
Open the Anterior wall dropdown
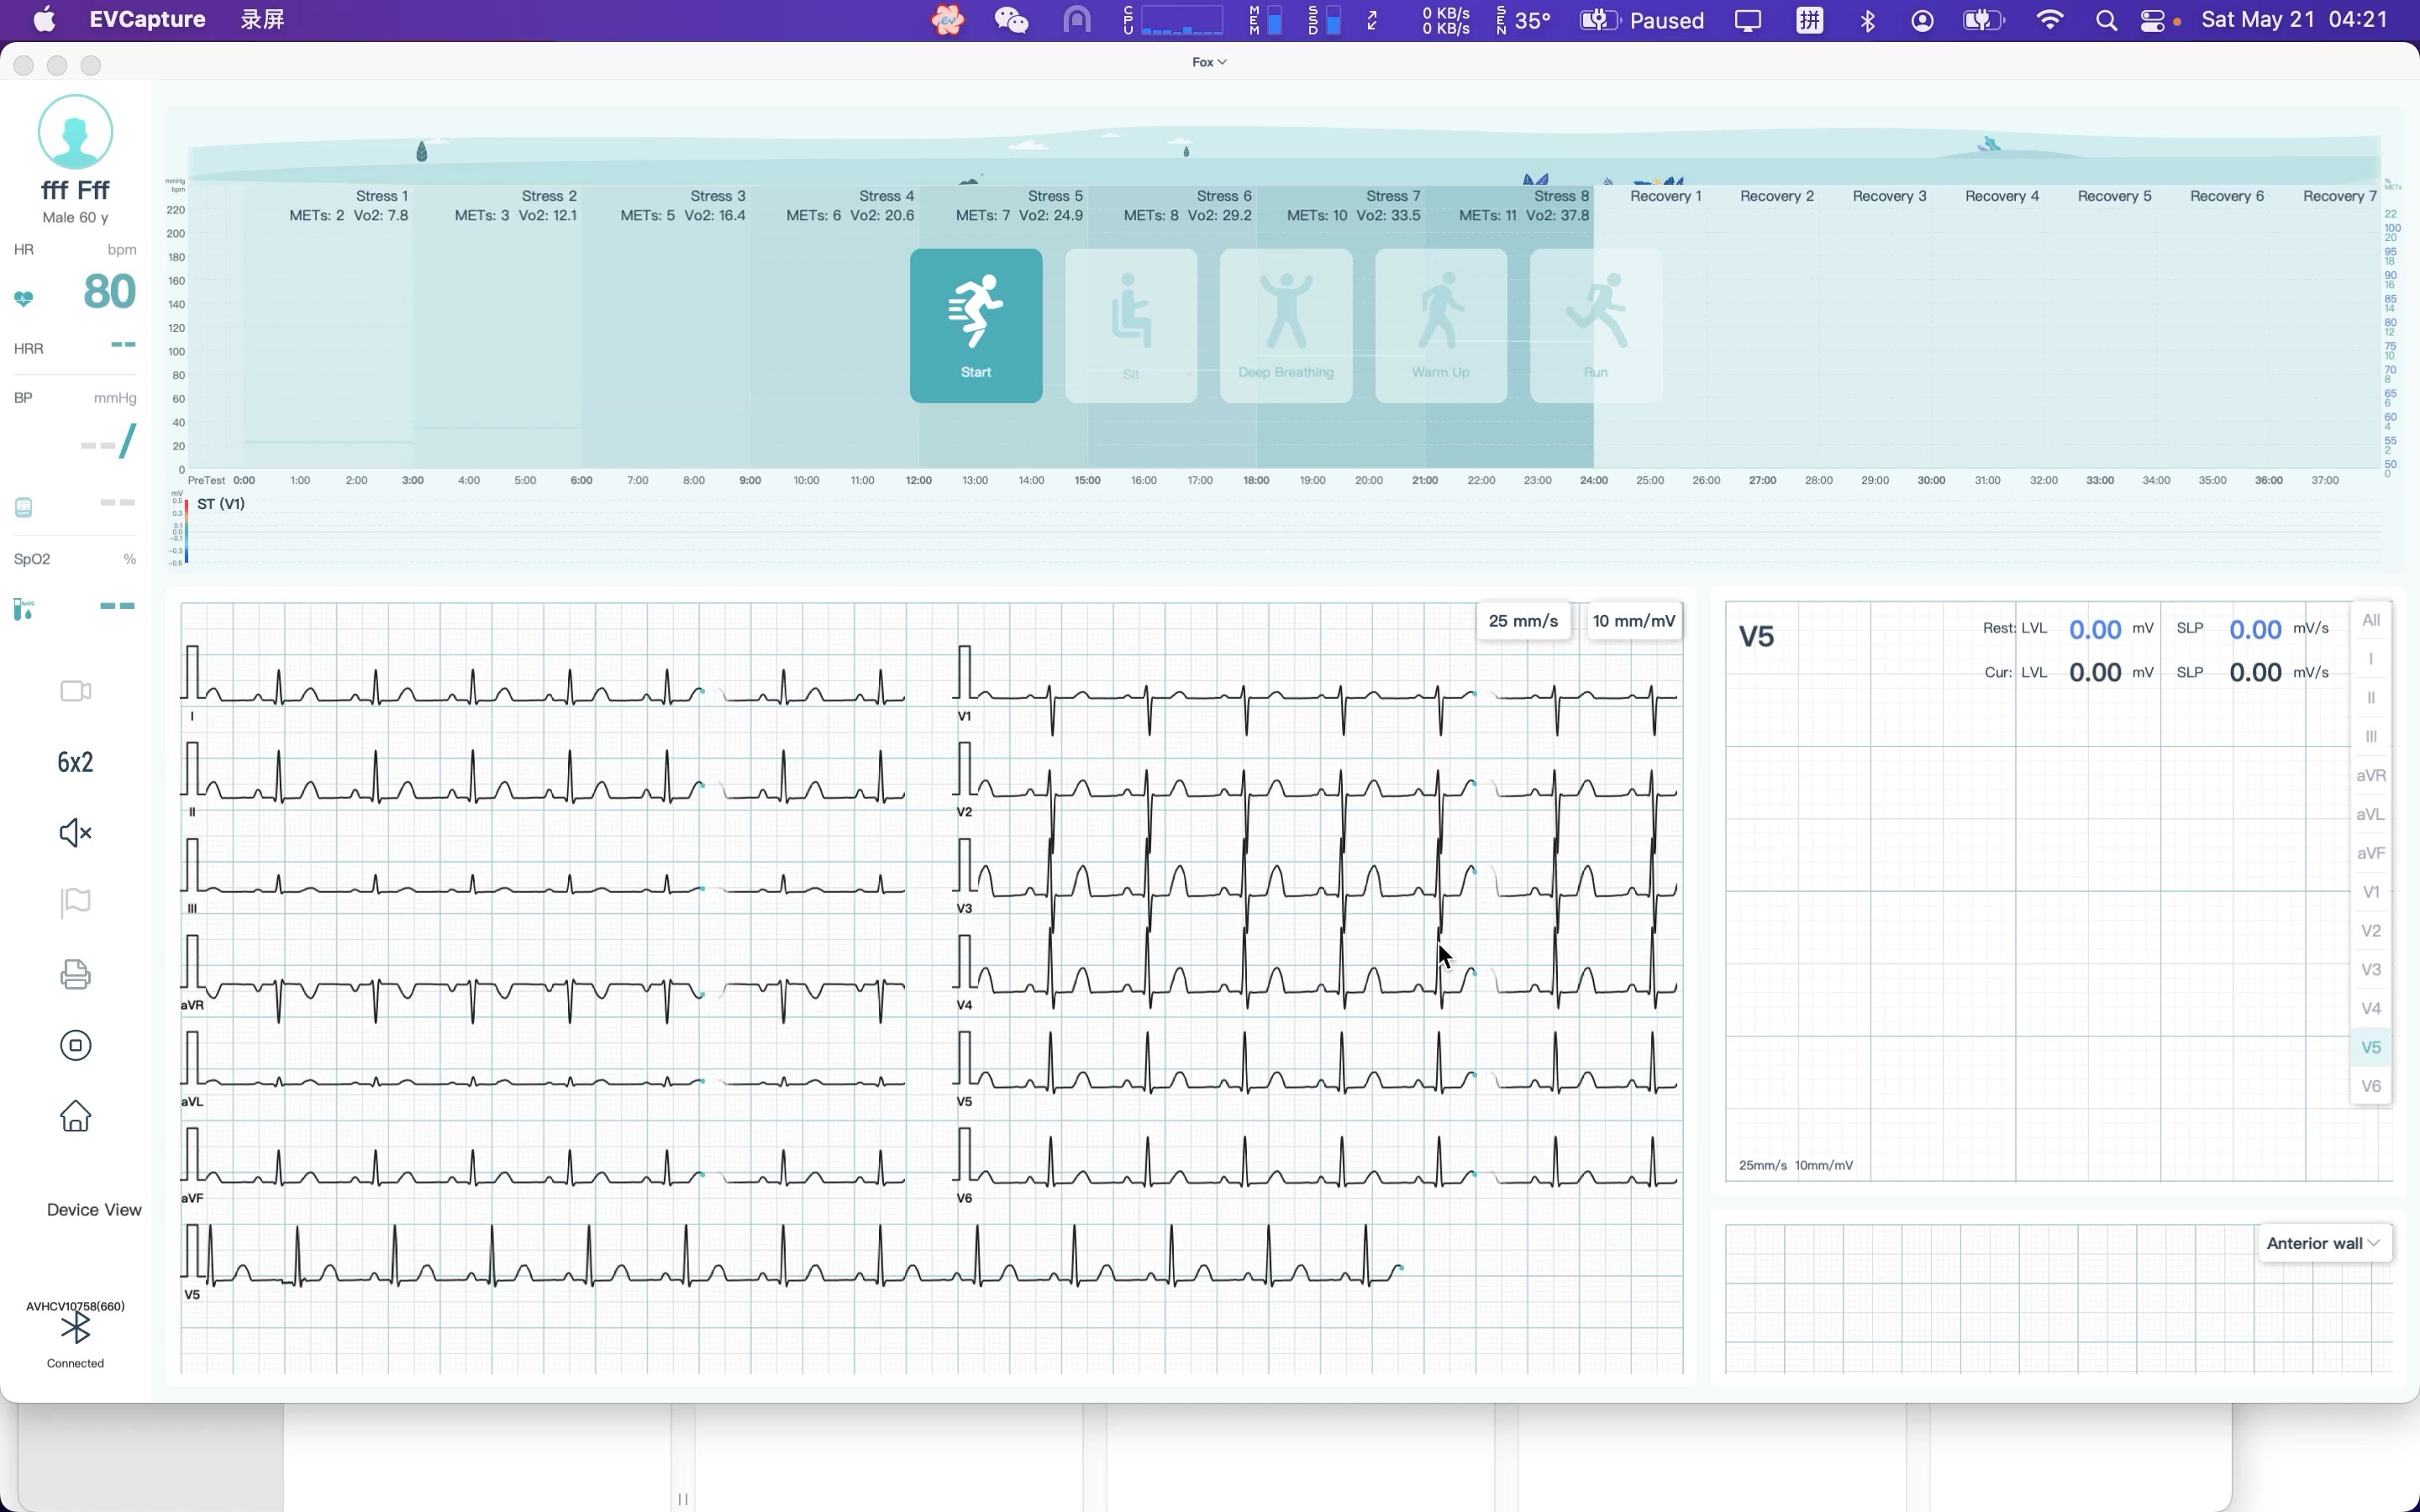pos(2324,1243)
